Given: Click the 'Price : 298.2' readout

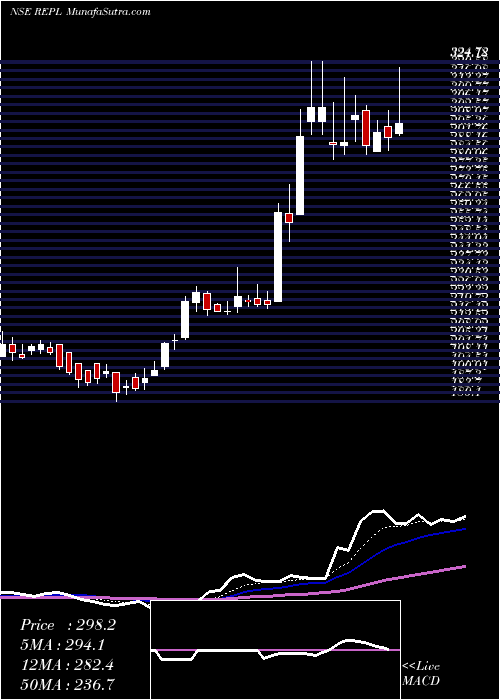Looking at the screenshot, I should click(68, 625).
